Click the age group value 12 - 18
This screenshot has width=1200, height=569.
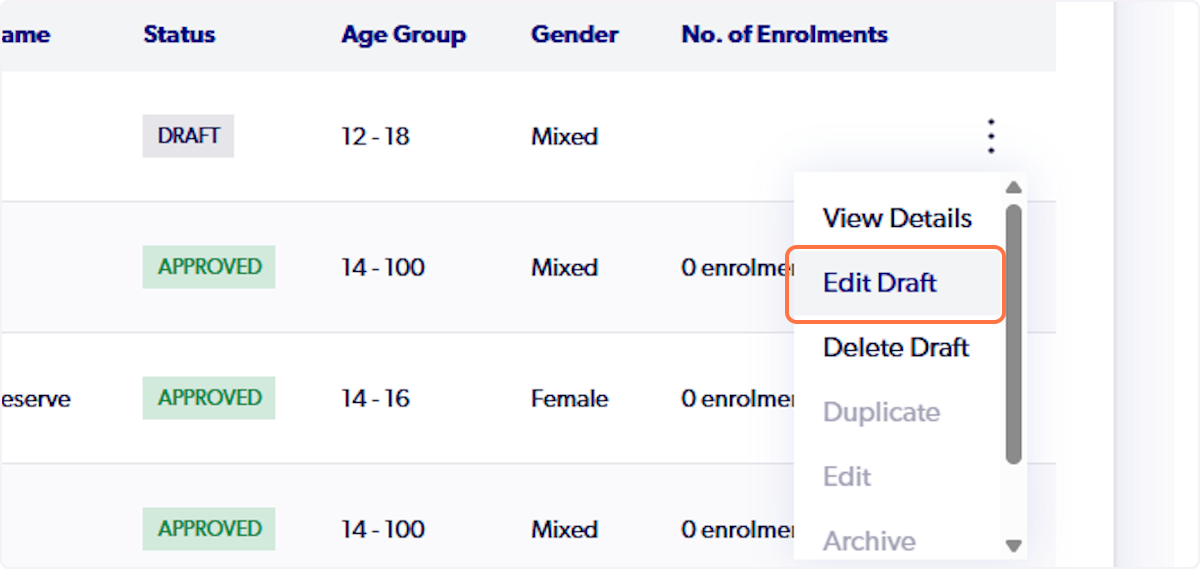pos(375,137)
